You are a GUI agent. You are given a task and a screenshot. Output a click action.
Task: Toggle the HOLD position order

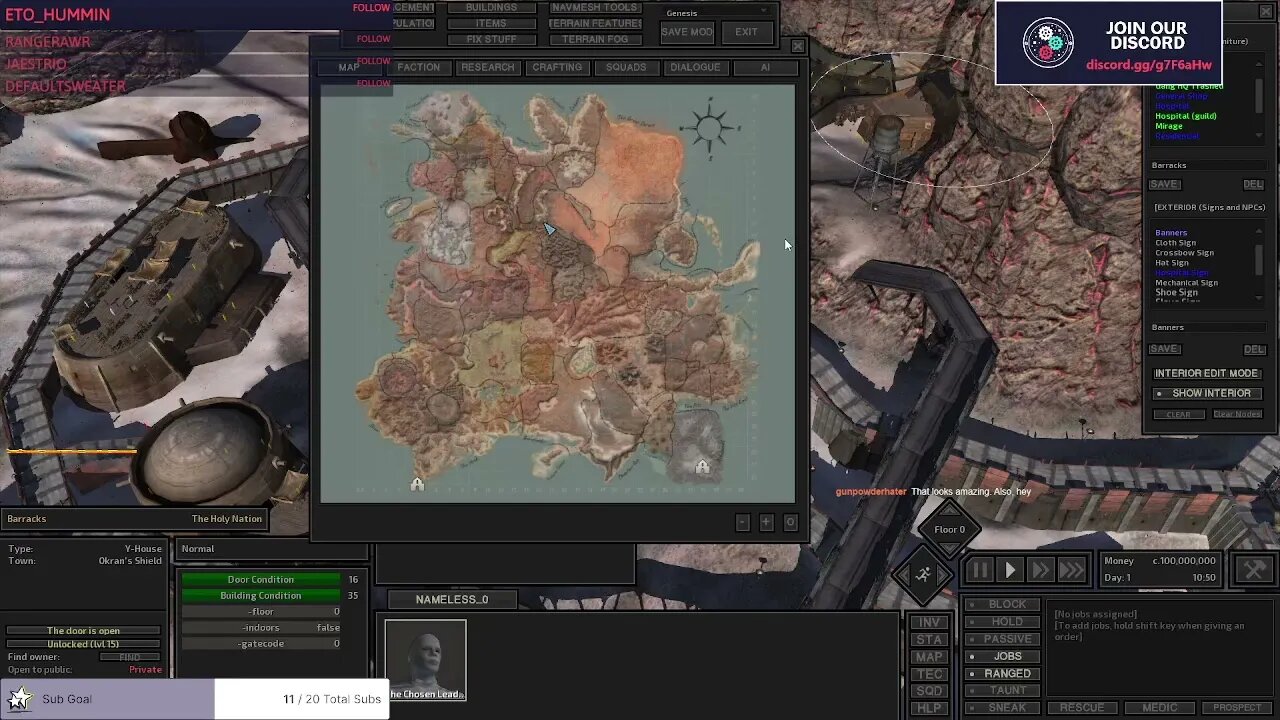(1000, 621)
